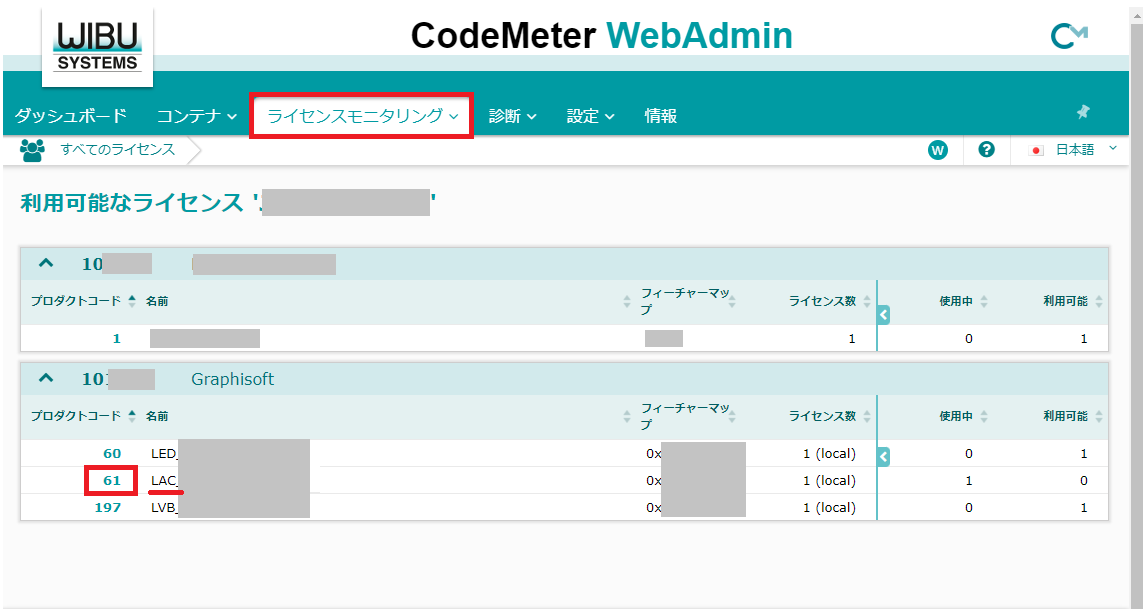
Task: Open the 診断 menu
Action: (x=512, y=115)
